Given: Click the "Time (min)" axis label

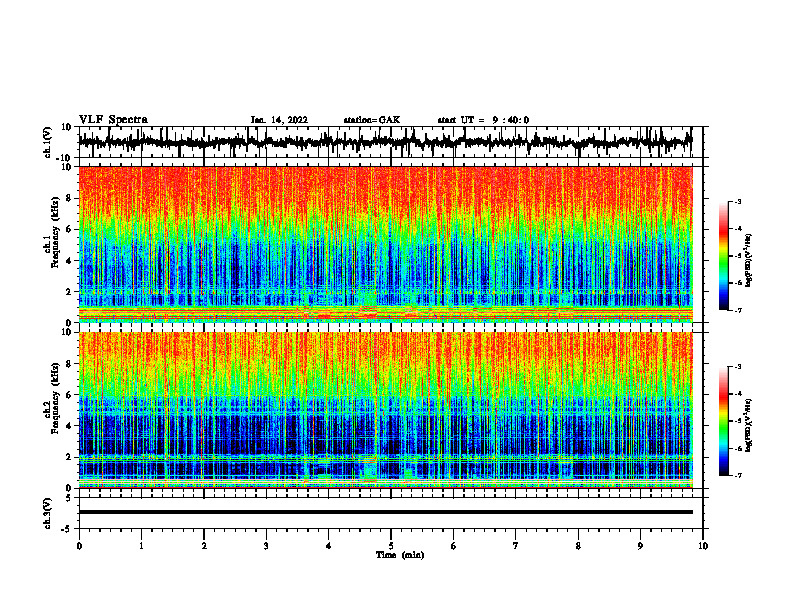Looking at the screenshot, I should 400,555.
